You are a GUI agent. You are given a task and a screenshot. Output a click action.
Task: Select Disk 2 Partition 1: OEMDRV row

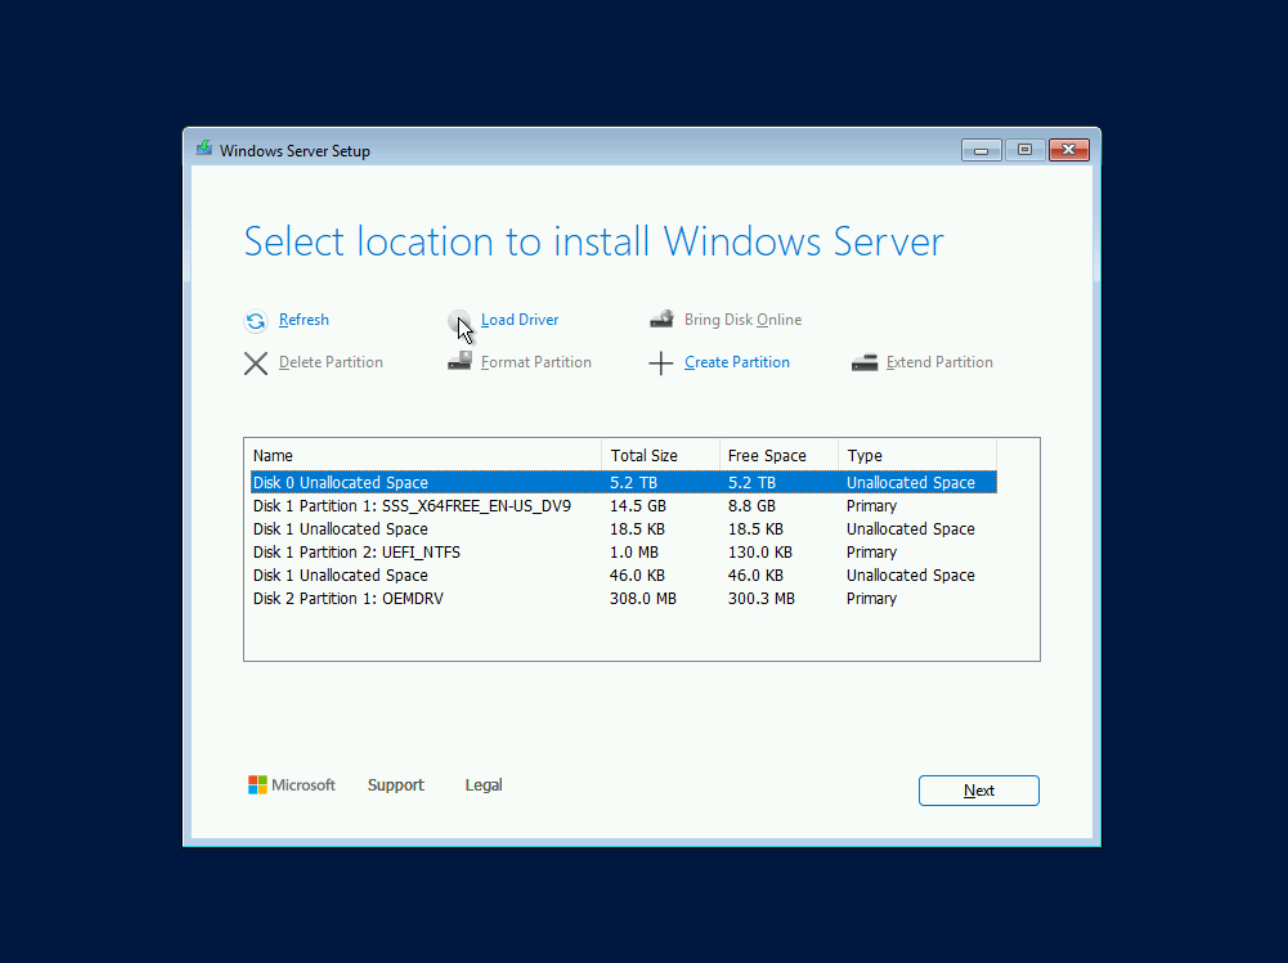(x=624, y=598)
